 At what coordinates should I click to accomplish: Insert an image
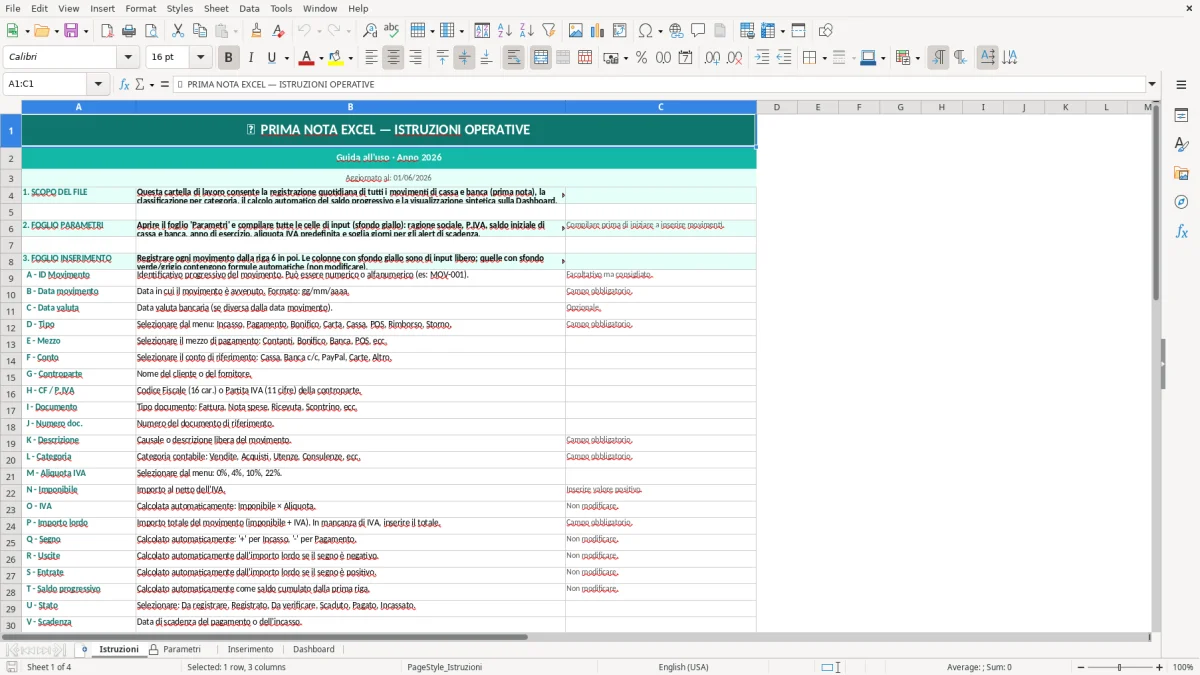[576, 31]
